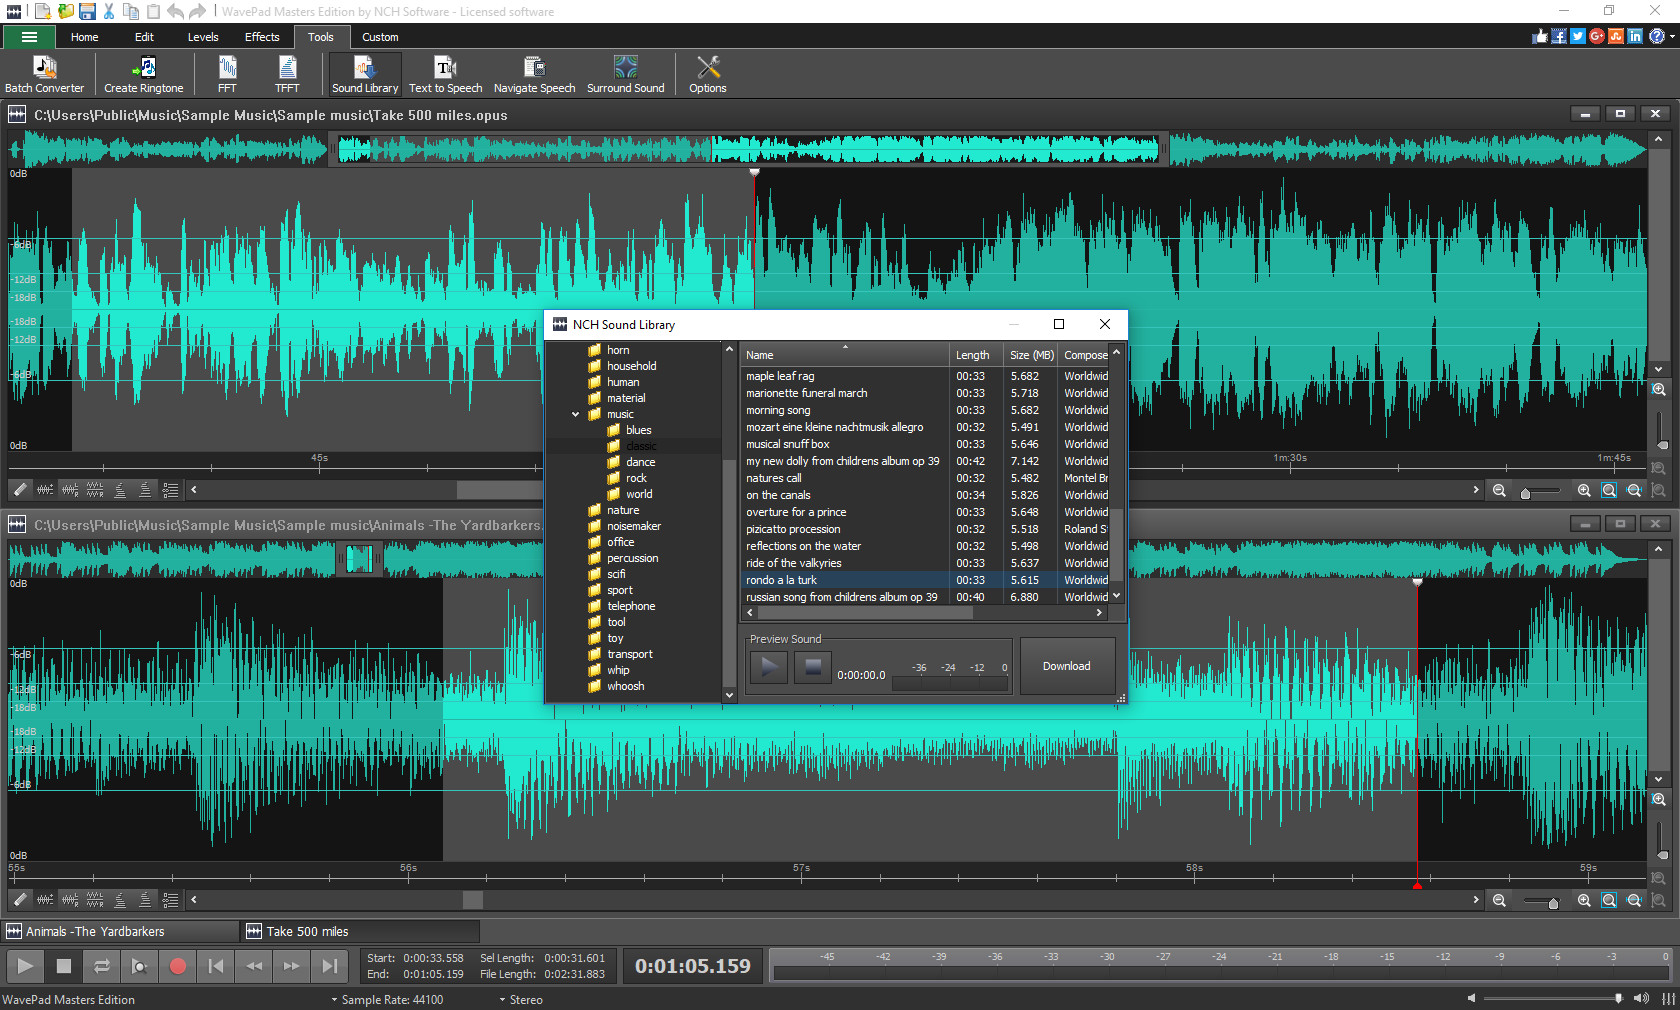Launch Create Ringtone

[143, 74]
